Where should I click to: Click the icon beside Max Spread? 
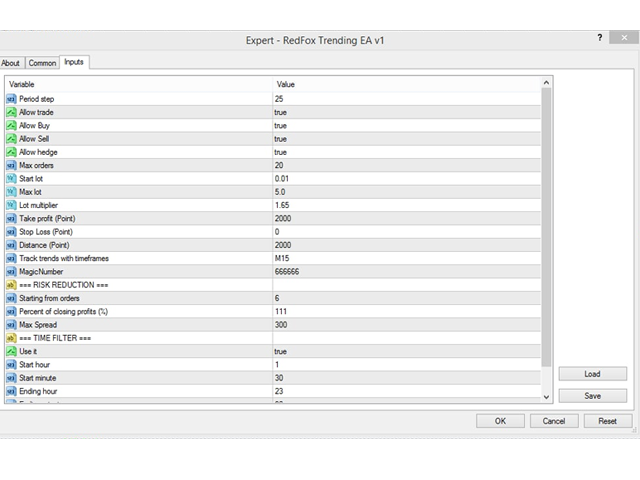11,325
